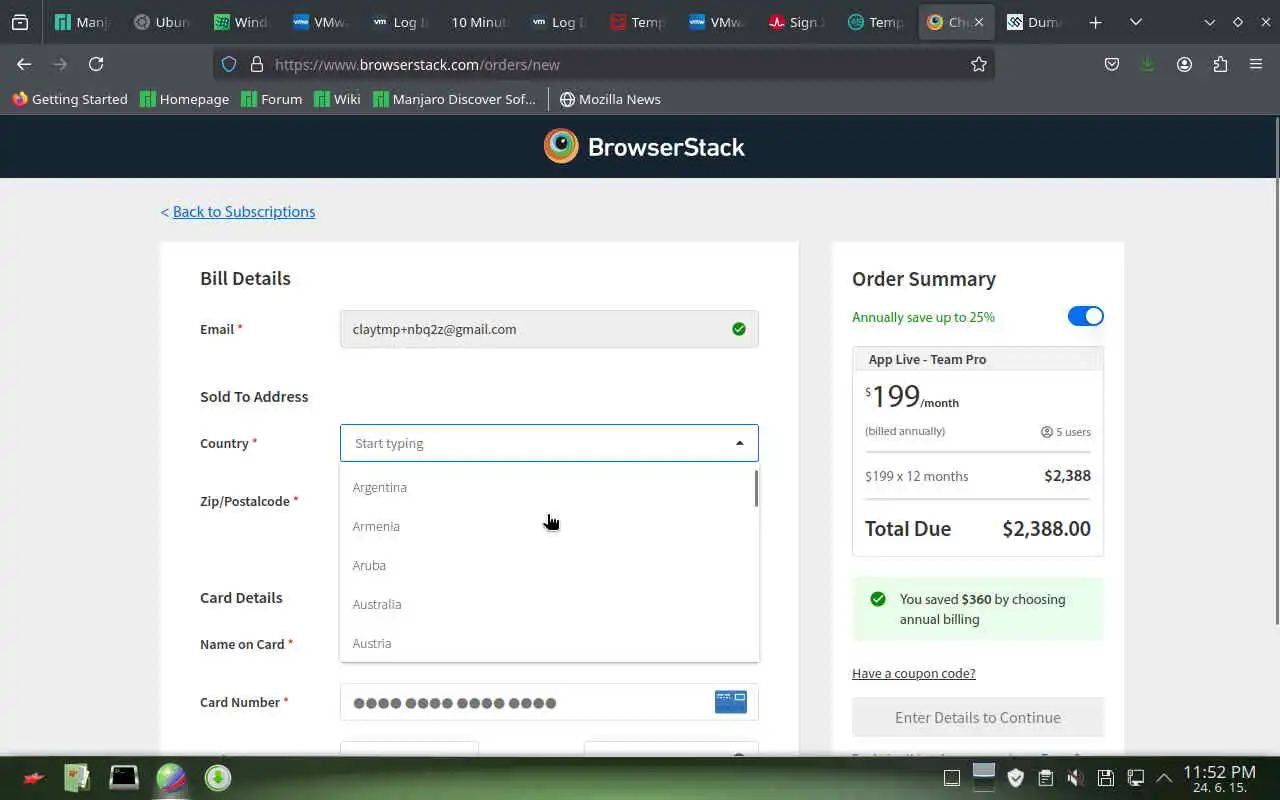Click the users icon beside 5 users
Viewport: 1280px width, 800px height.
(x=1047, y=432)
